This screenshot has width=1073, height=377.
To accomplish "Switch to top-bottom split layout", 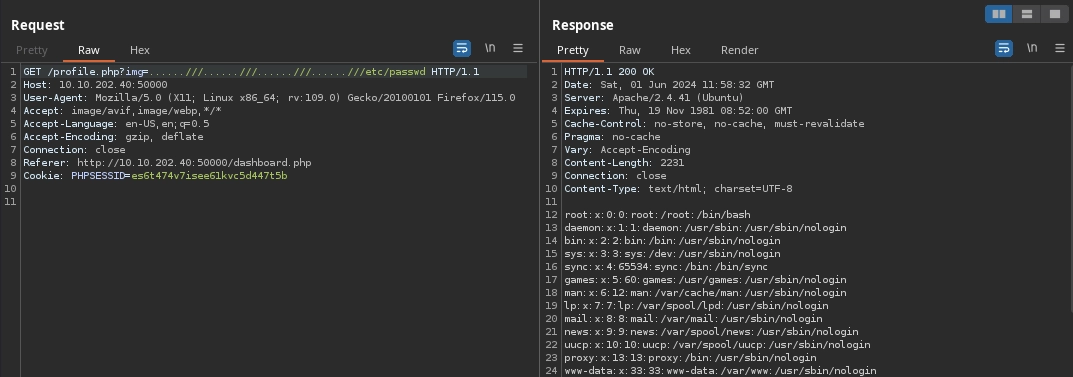I will [1026, 14].
